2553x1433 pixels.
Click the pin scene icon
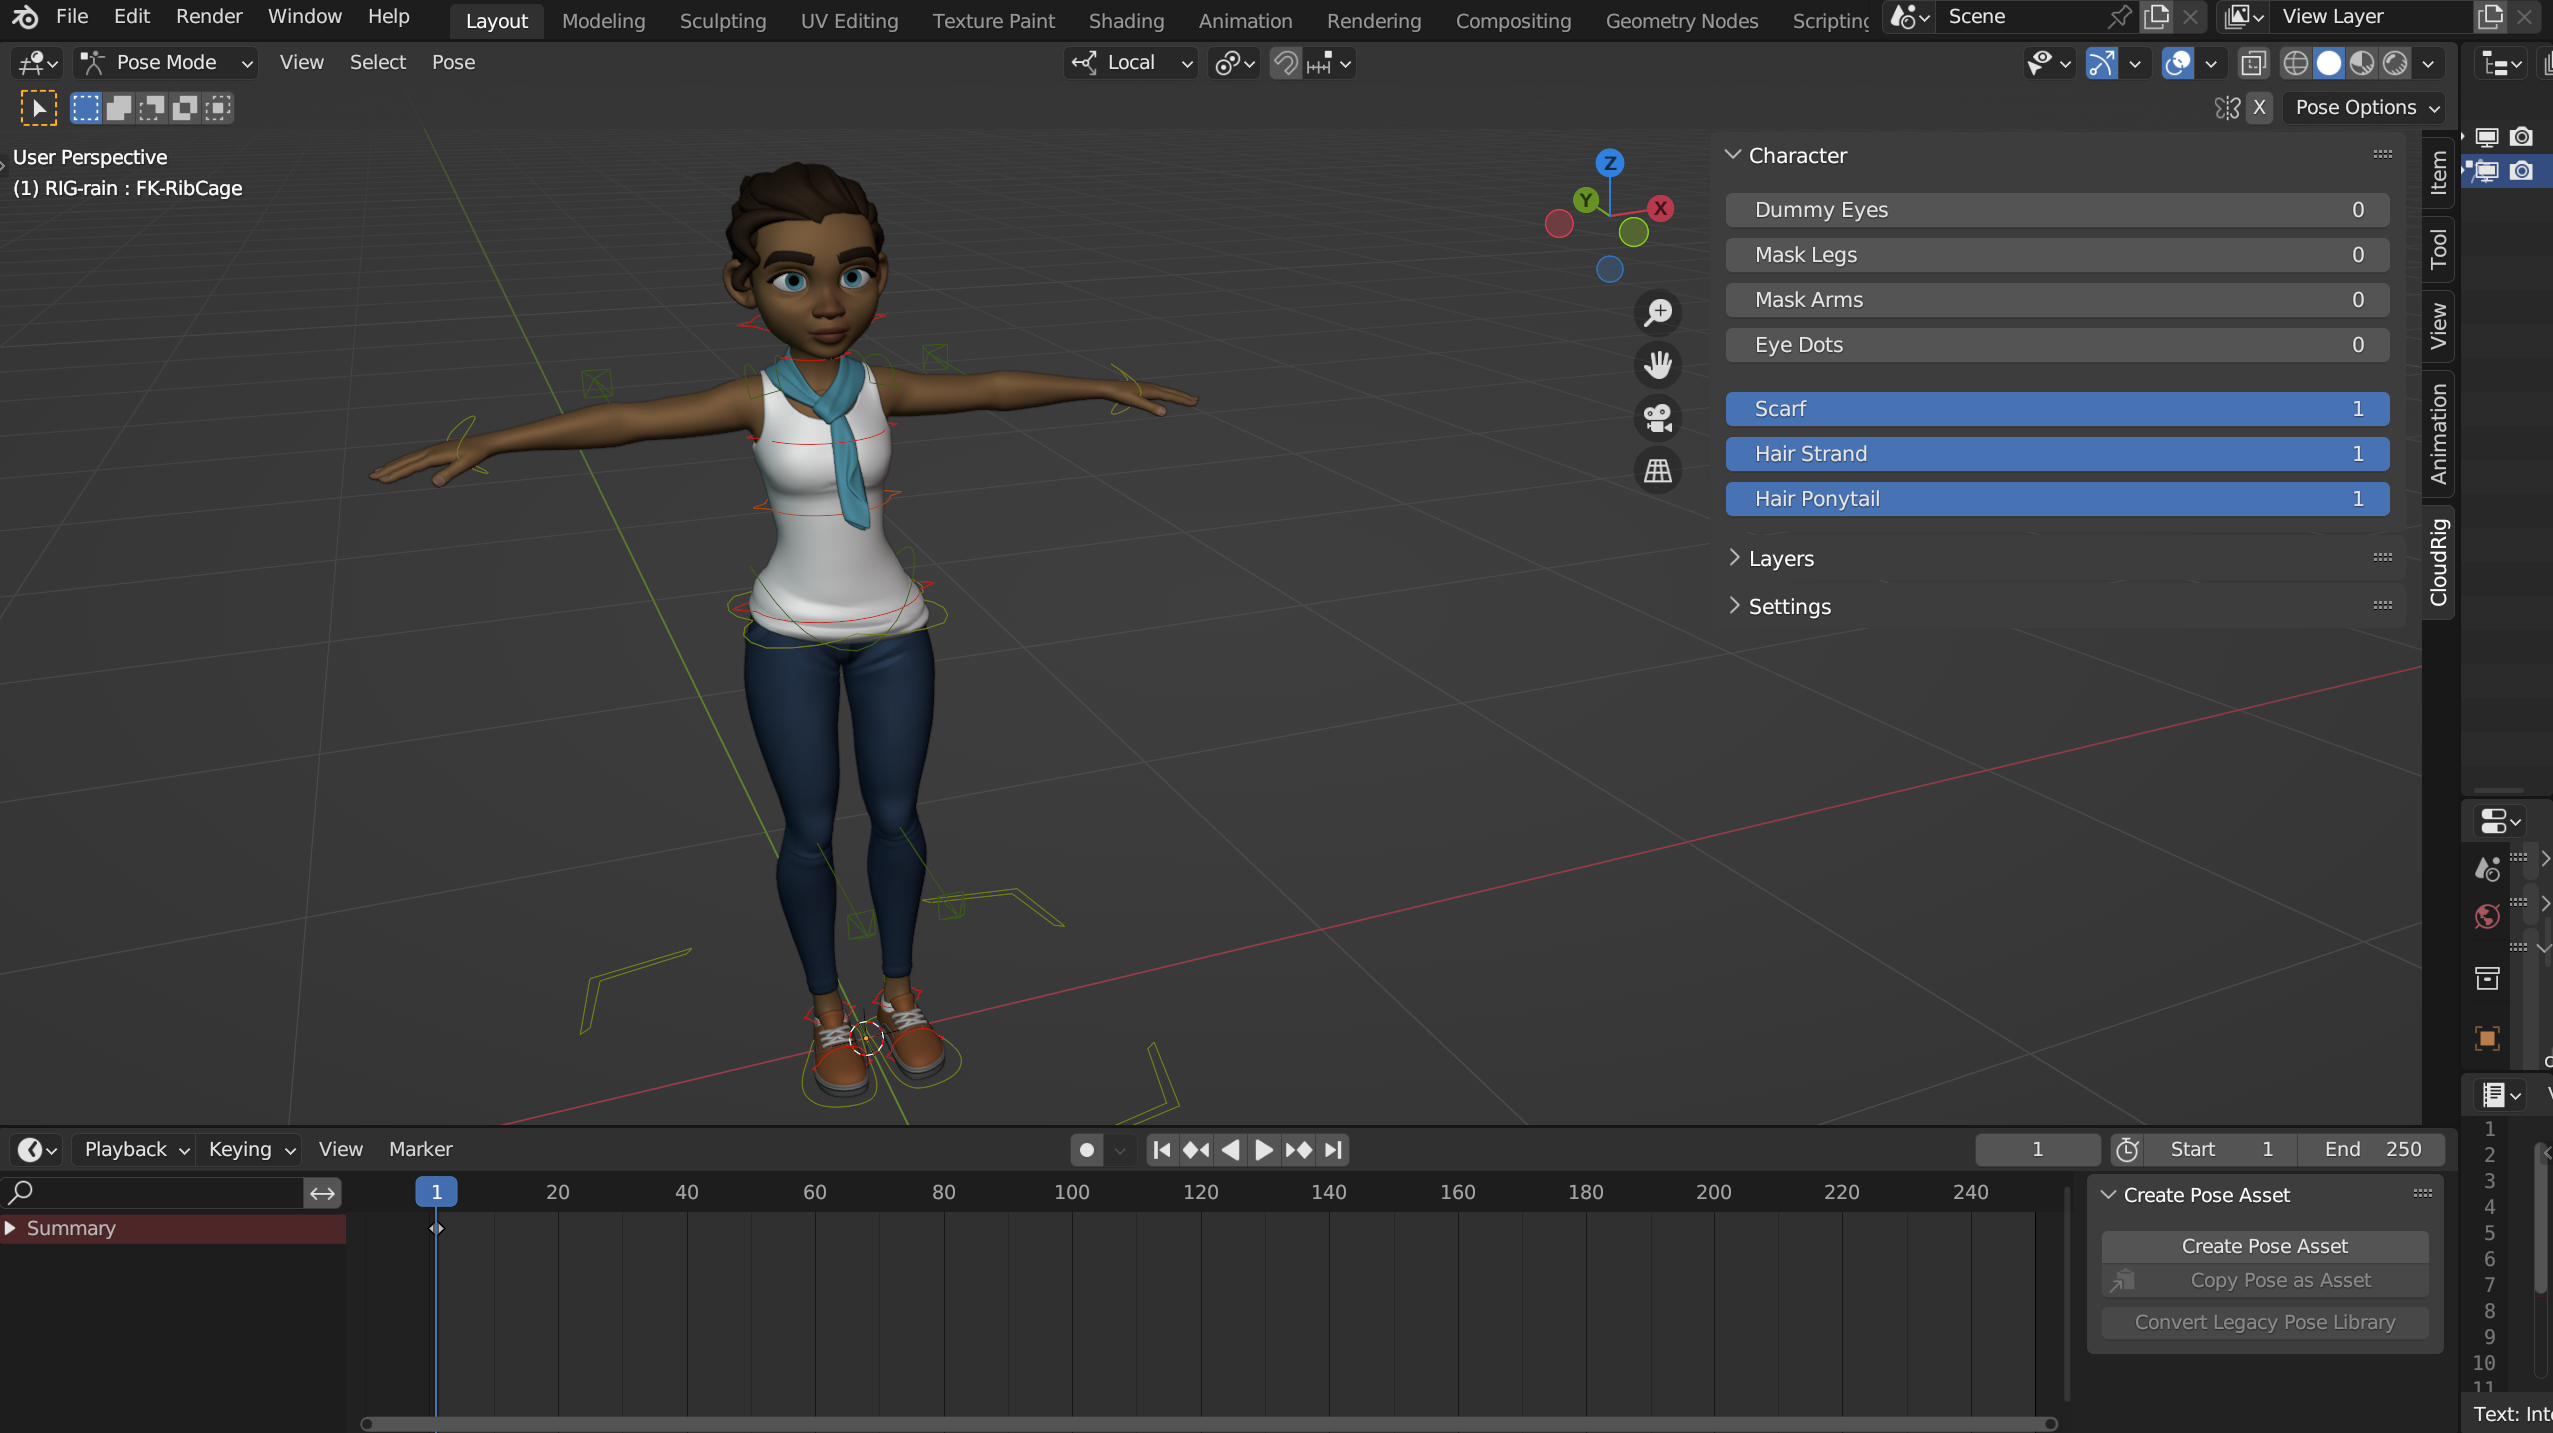pyautogui.click(x=2118, y=17)
